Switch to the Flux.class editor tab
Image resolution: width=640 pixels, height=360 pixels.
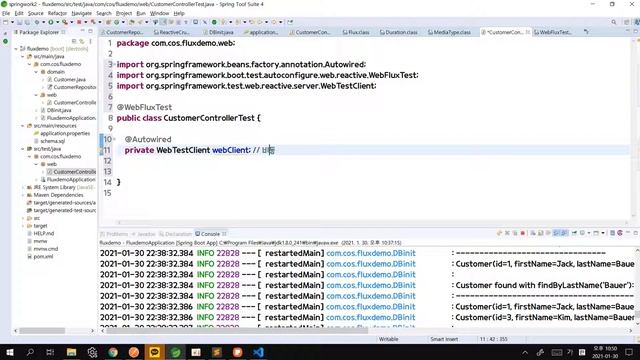pyautogui.click(x=356, y=32)
